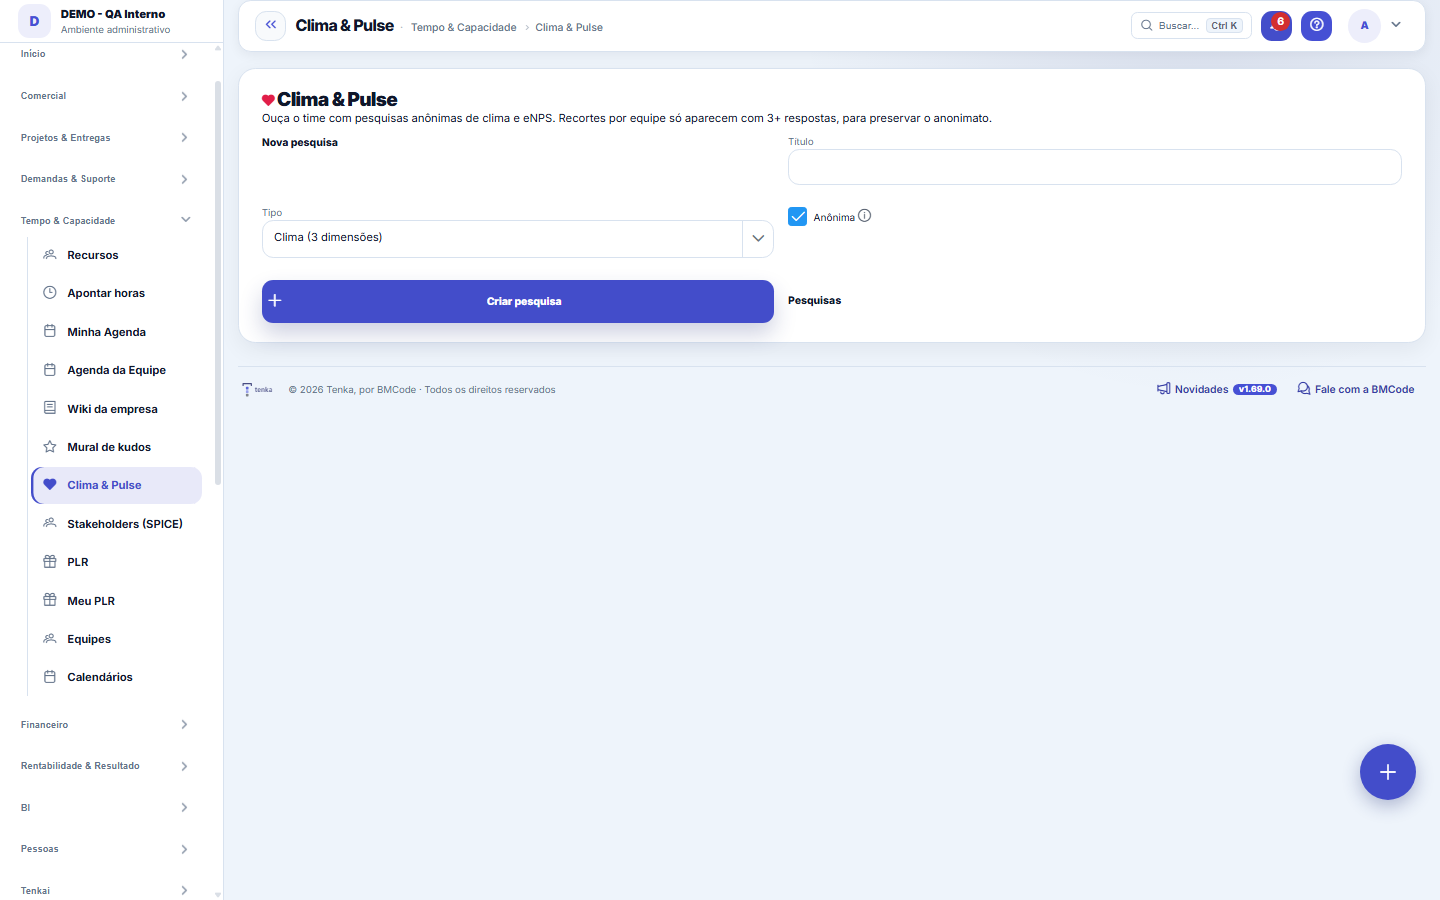
Task: Expand the Financeiro section
Action: (105, 725)
